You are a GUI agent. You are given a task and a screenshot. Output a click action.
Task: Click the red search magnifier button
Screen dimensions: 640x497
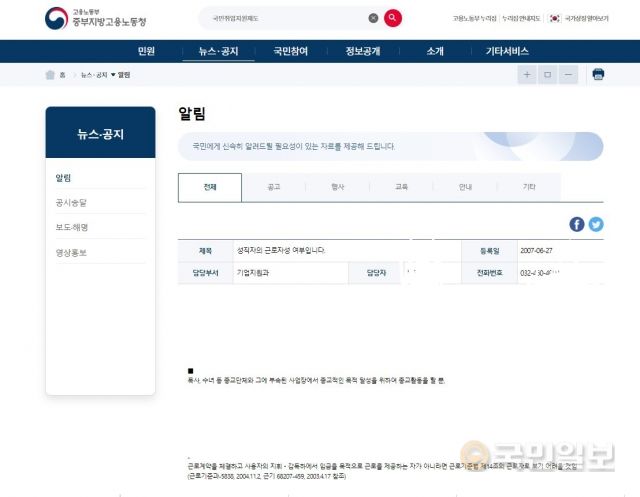(x=393, y=18)
